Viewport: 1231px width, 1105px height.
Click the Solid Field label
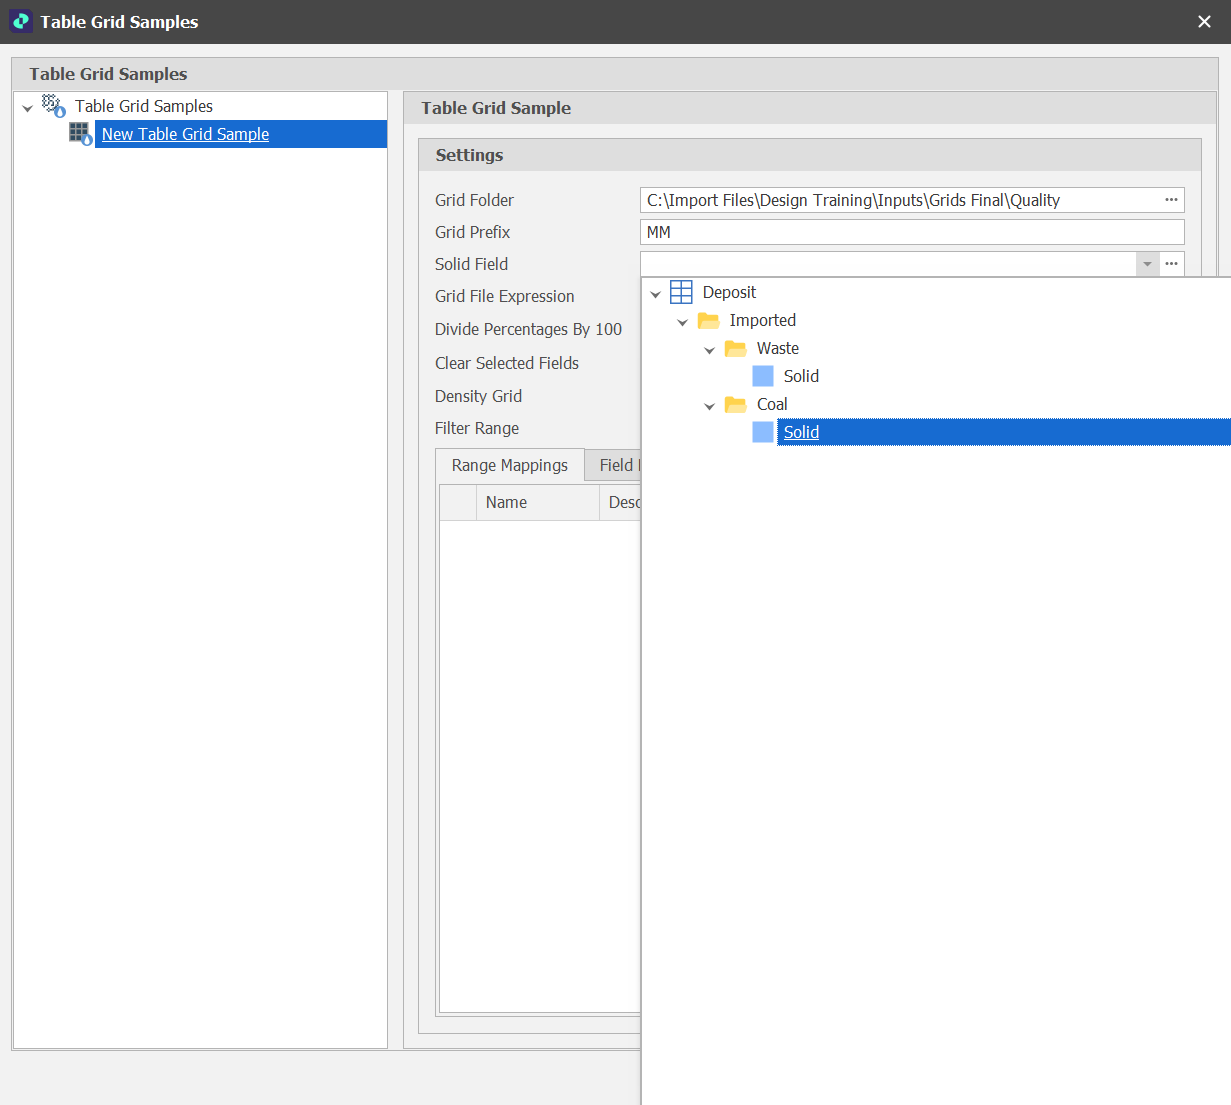pos(471,264)
